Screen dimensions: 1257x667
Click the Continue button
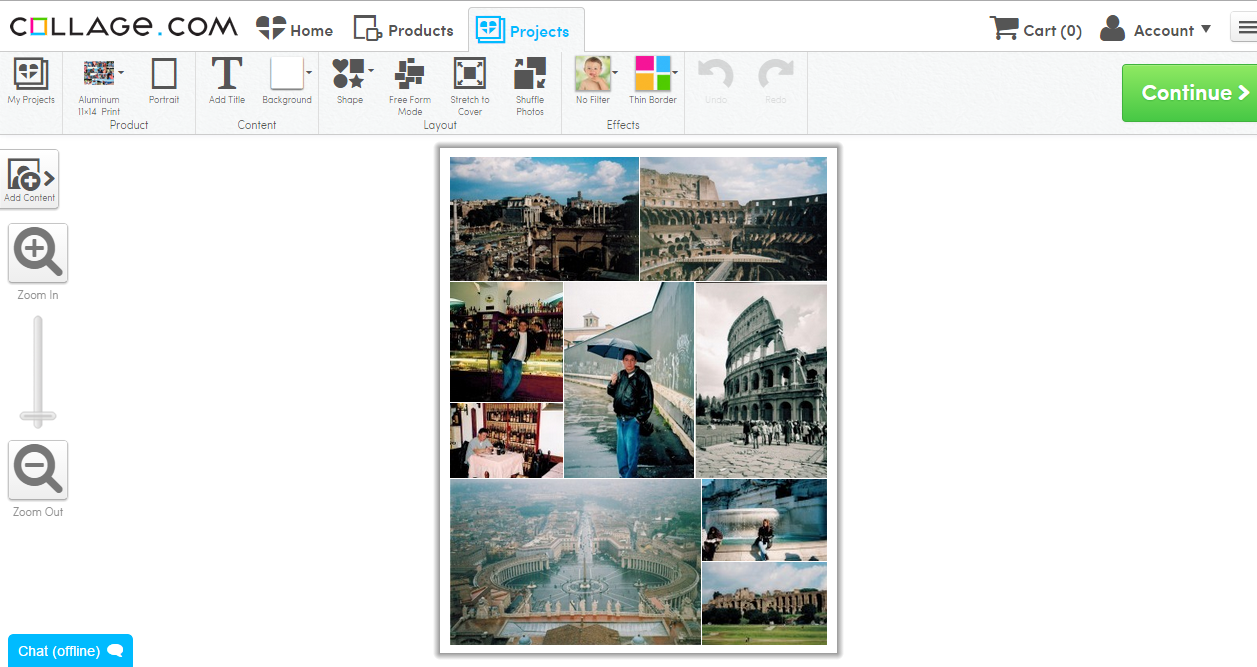pos(1190,93)
